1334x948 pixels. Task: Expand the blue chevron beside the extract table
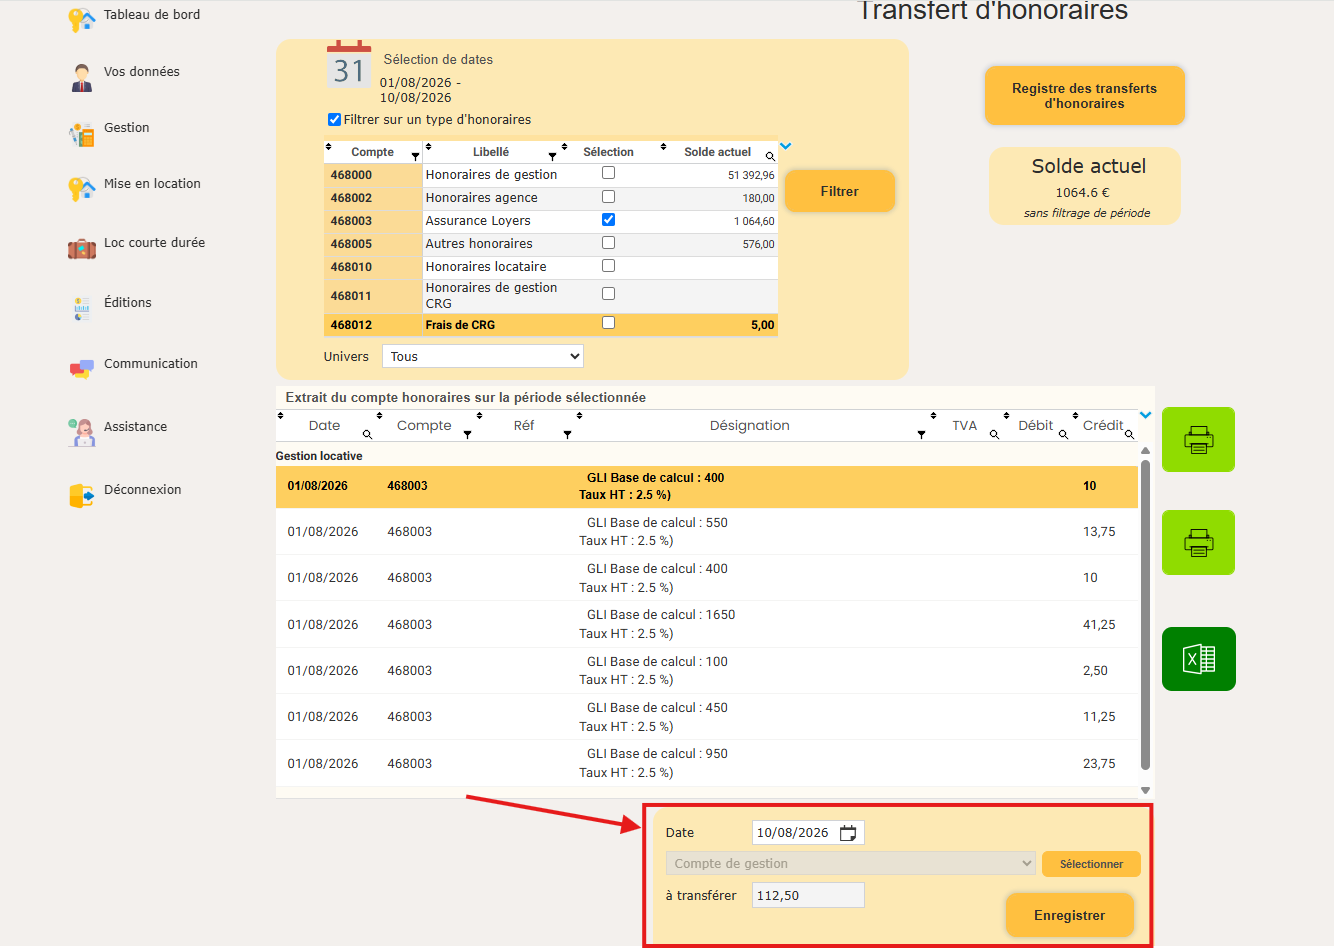(x=1145, y=415)
